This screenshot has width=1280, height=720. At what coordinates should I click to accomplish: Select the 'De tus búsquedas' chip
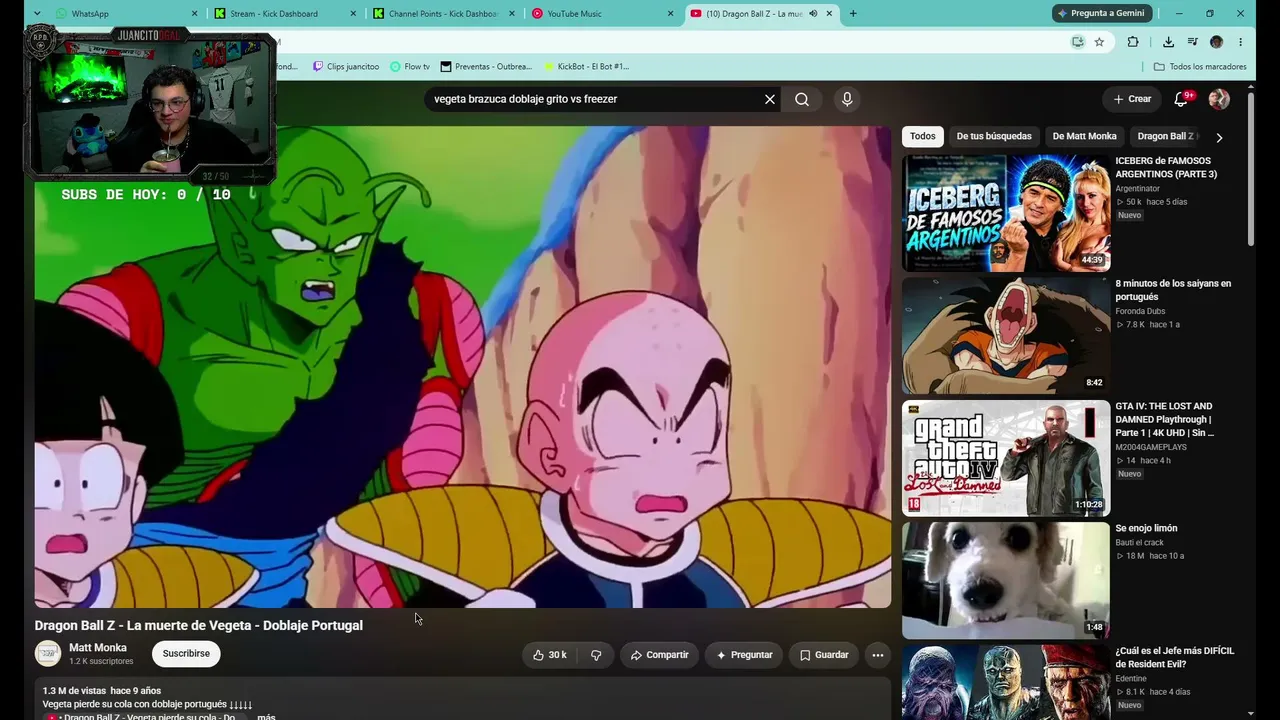pyautogui.click(x=994, y=136)
